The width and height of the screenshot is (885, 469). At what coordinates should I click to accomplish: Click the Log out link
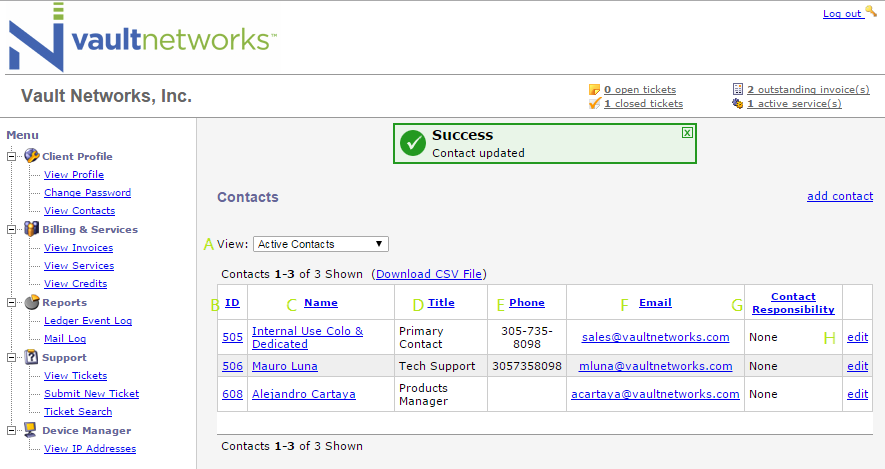click(x=842, y=14)
